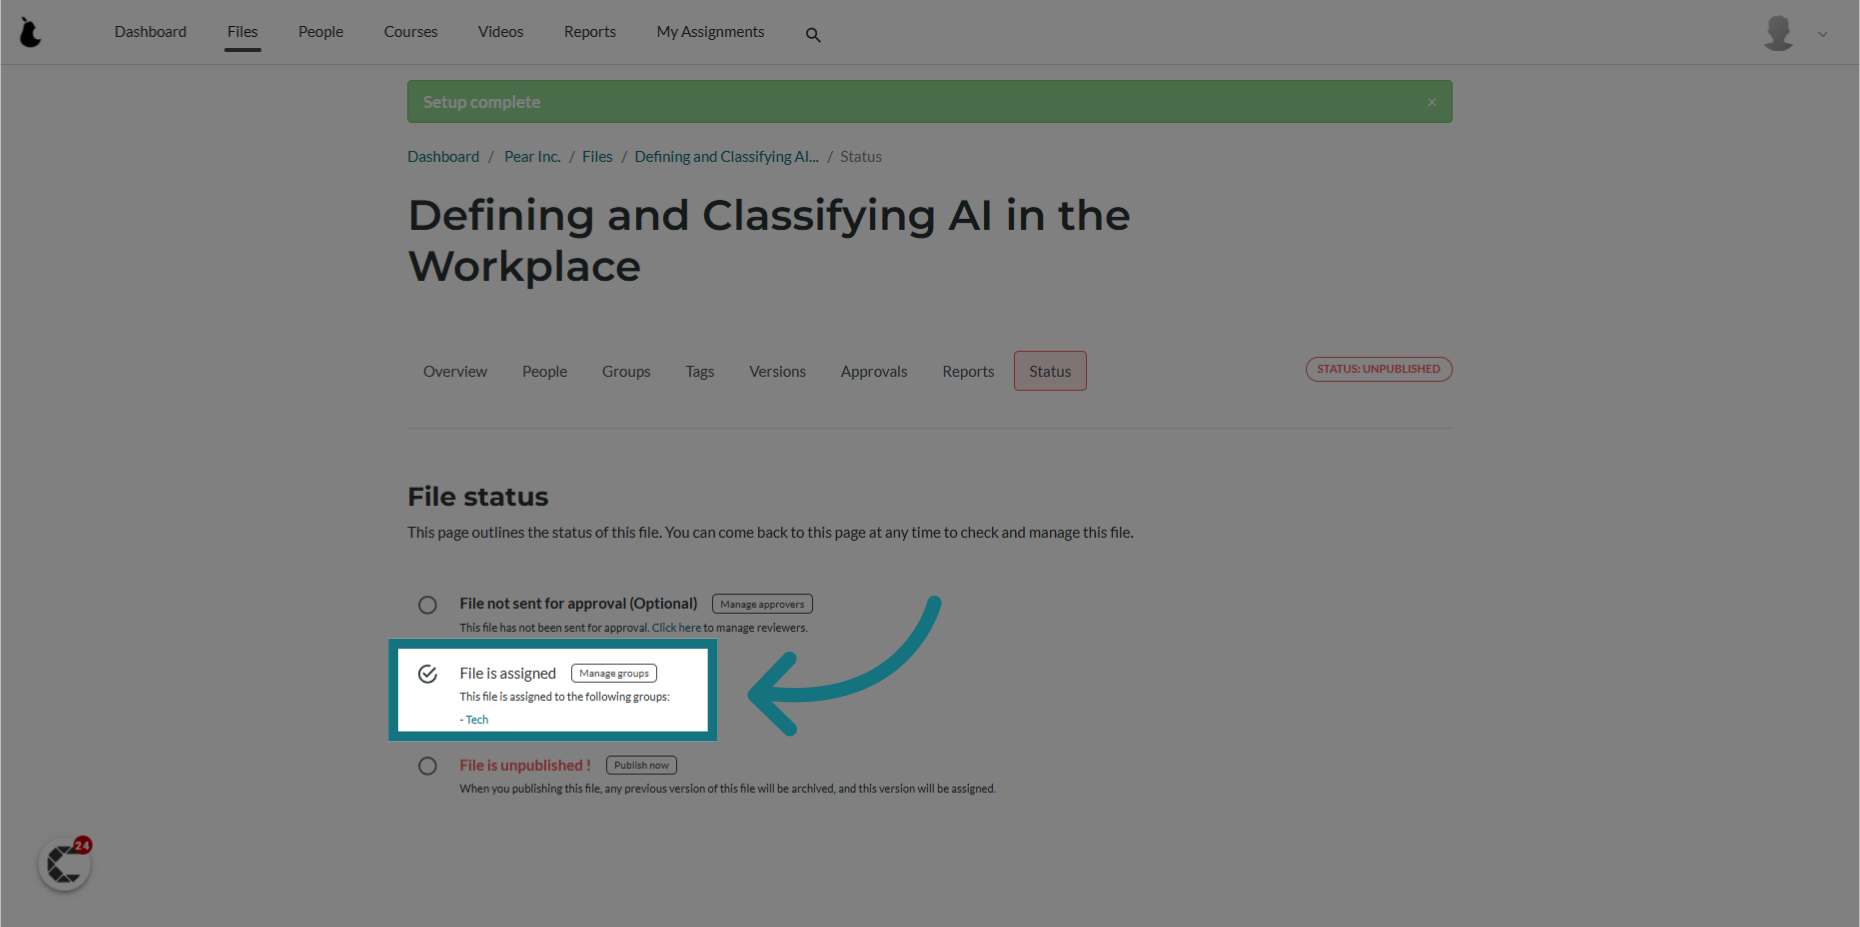Screen dimensions: 1860x927
Task: Open Reports in top navigation
Action: click(589, 32)
